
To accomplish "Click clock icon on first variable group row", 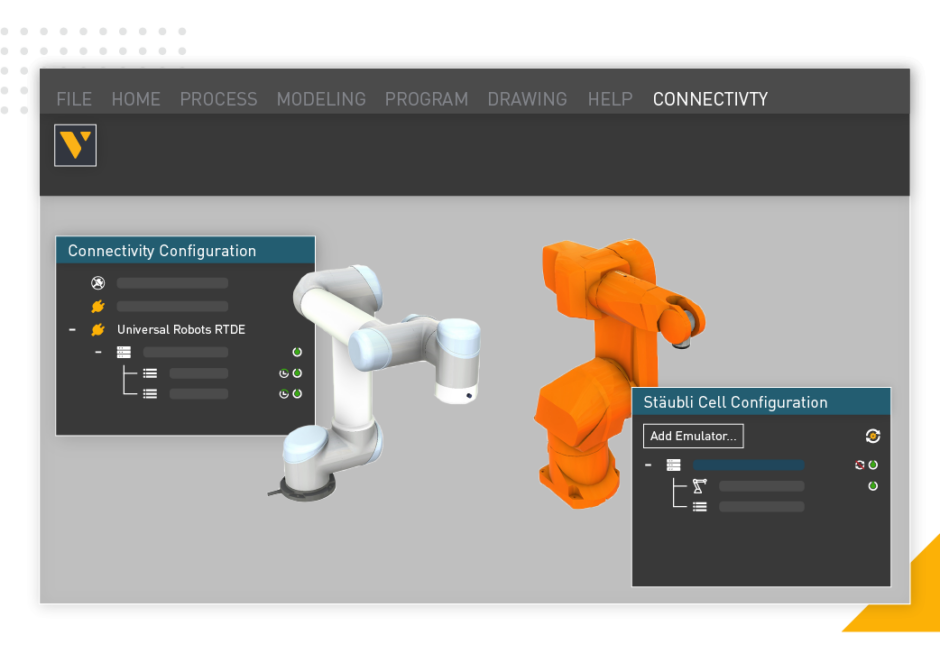I will pos(284,373).
